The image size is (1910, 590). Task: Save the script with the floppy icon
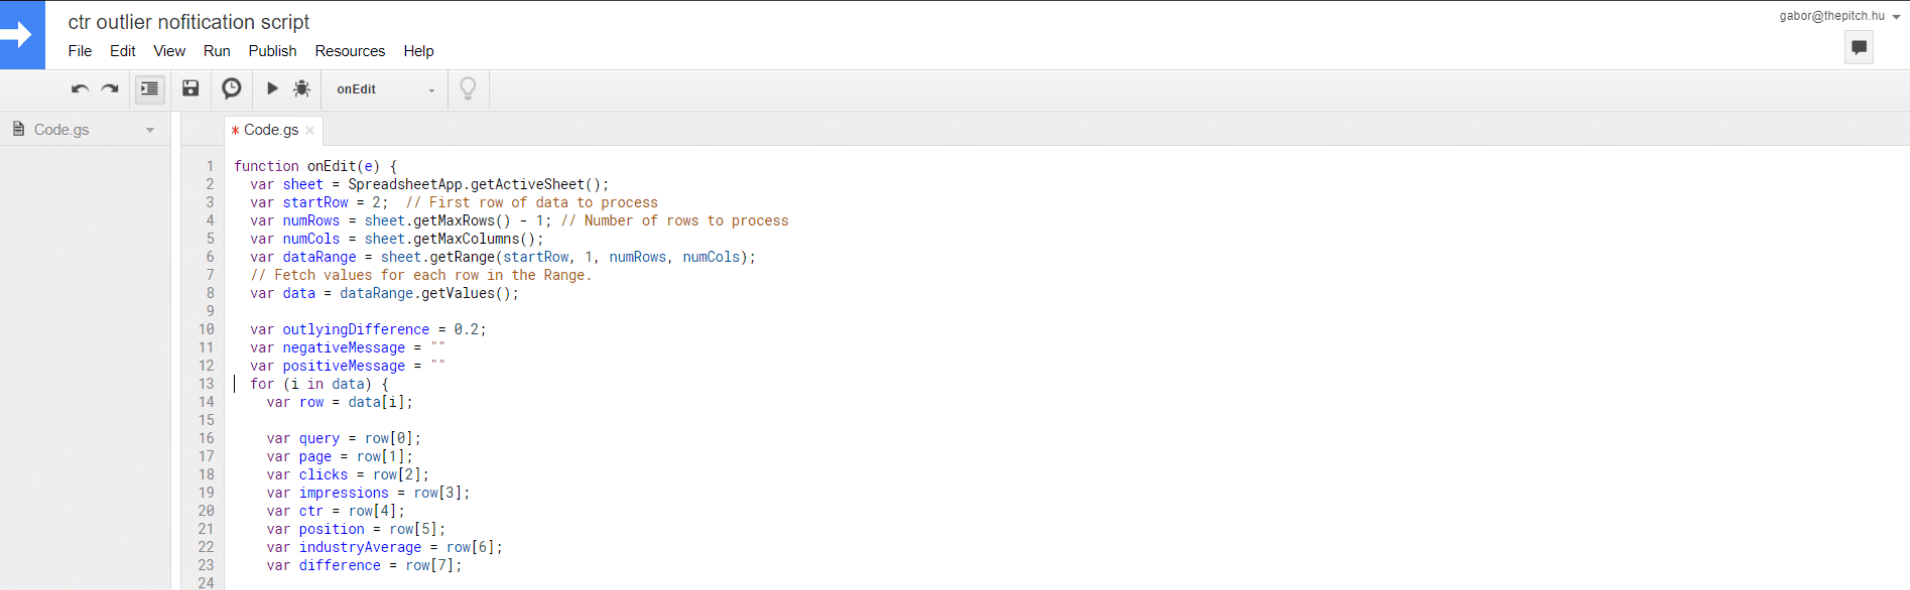click(x=190, y=89)
